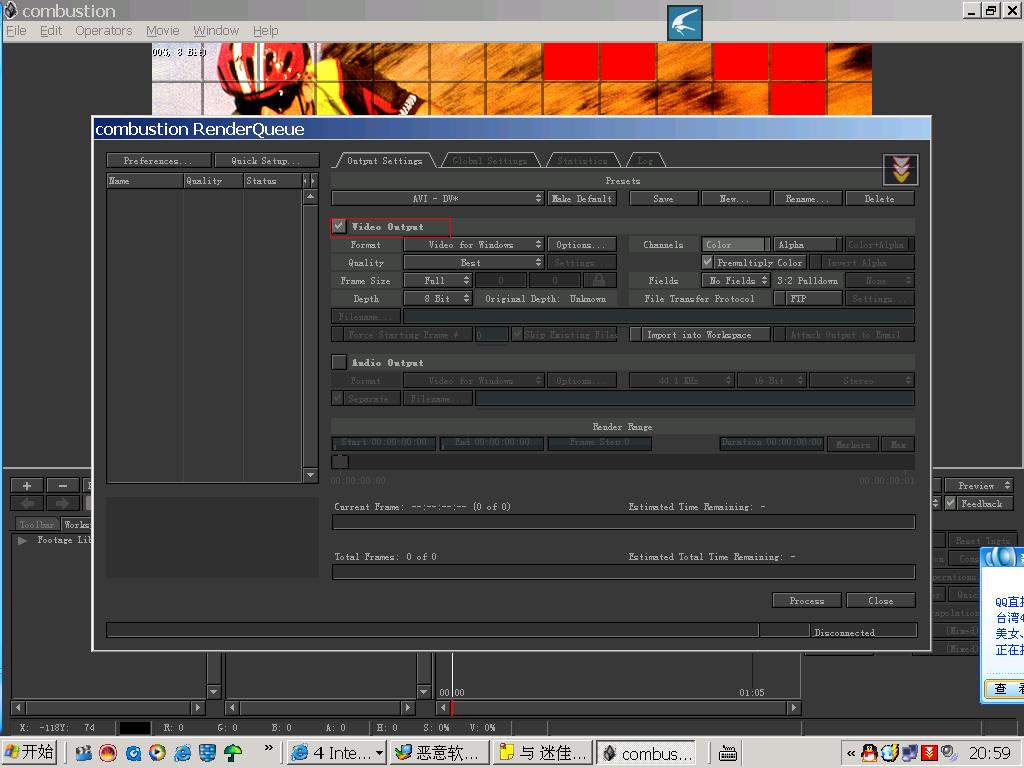Screen dimensions: 1024x768
Task: Click the Status column header in queue list
Action: [272, 180]
